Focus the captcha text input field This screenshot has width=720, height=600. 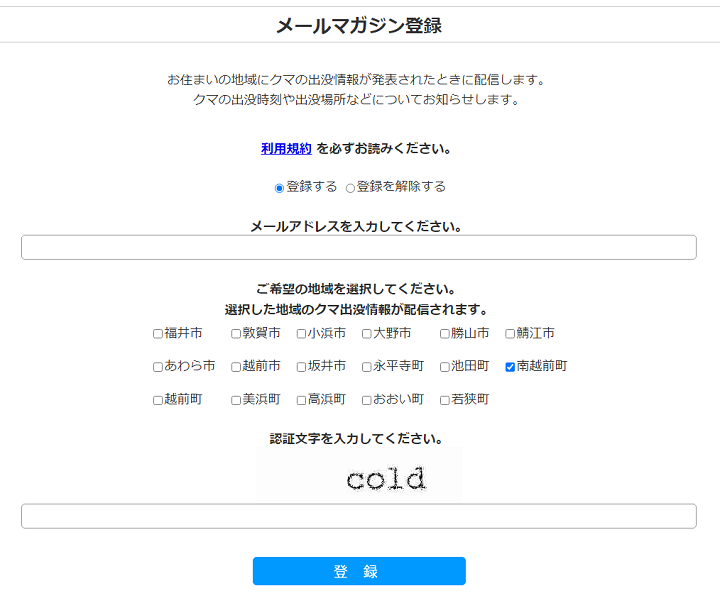pos(358,516)
